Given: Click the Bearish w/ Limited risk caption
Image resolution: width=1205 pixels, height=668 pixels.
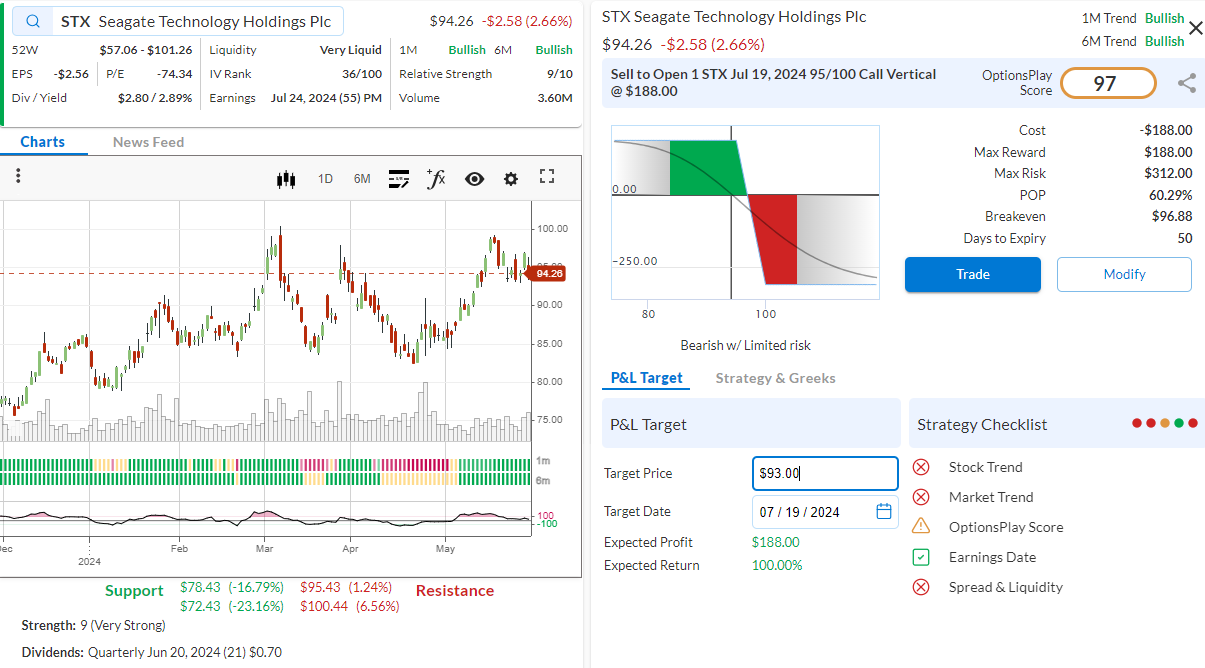Looking at the screenshot, I should [x=746, y=345].
